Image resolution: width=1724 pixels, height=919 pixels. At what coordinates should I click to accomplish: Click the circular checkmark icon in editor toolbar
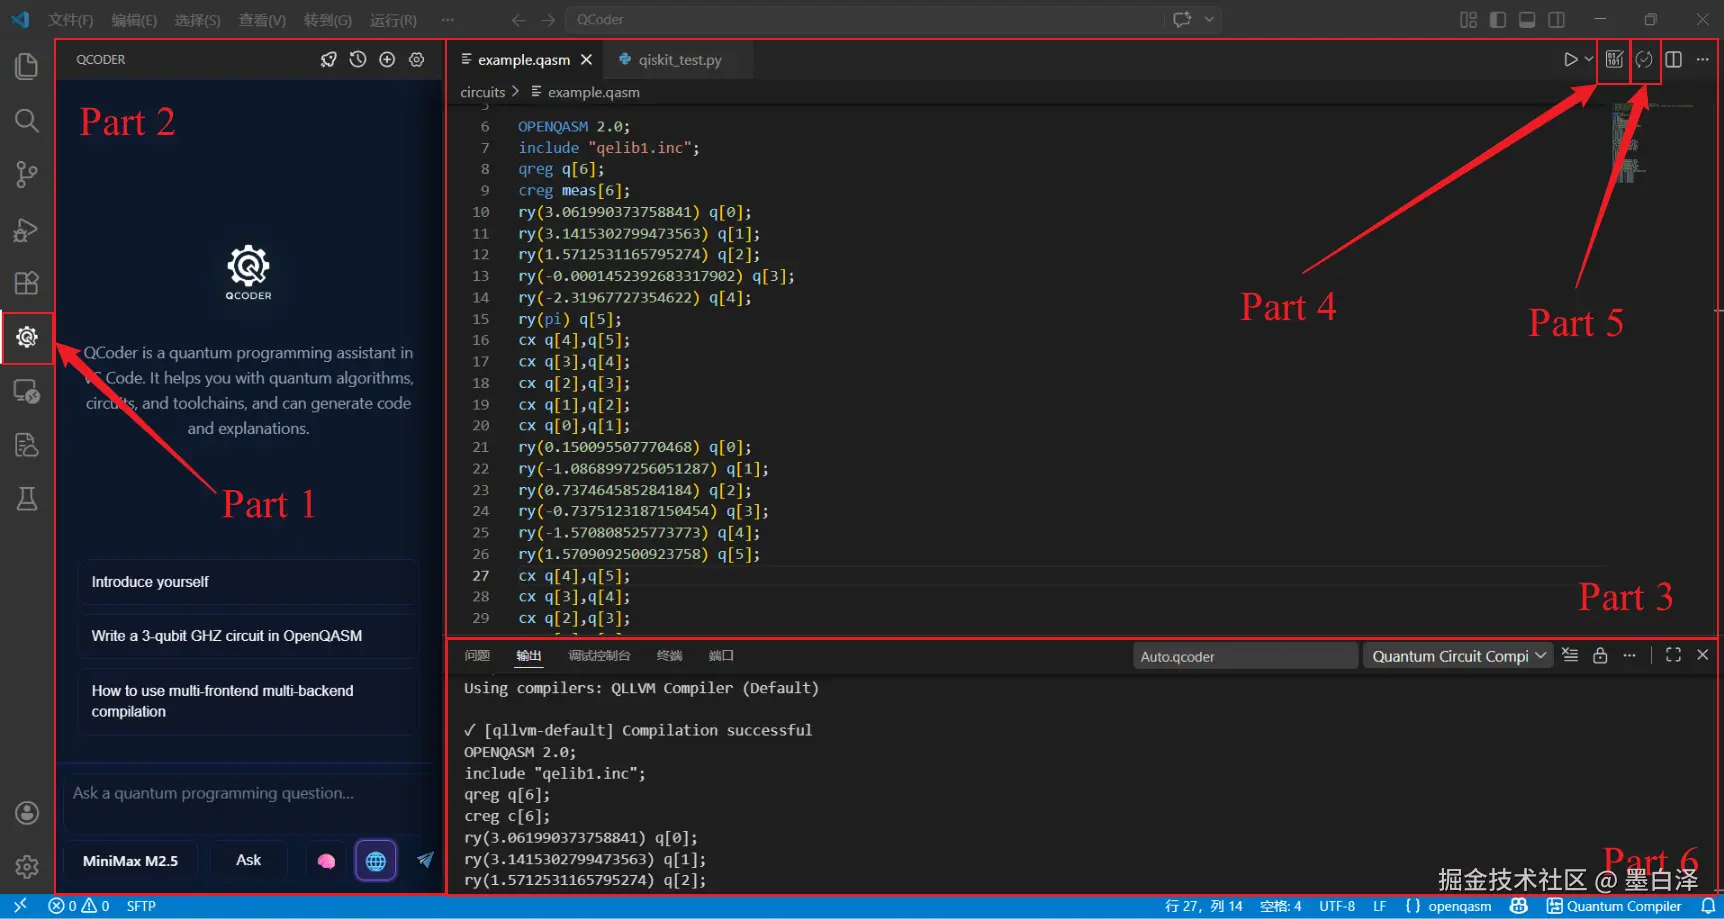[1644, 60]
